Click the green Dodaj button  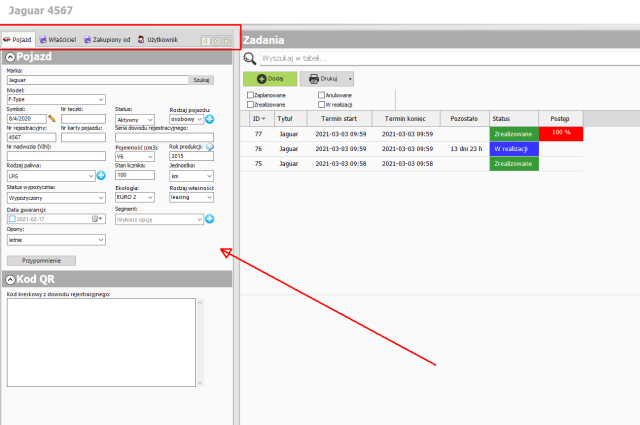pyautogui.click(x=270, y=79)
